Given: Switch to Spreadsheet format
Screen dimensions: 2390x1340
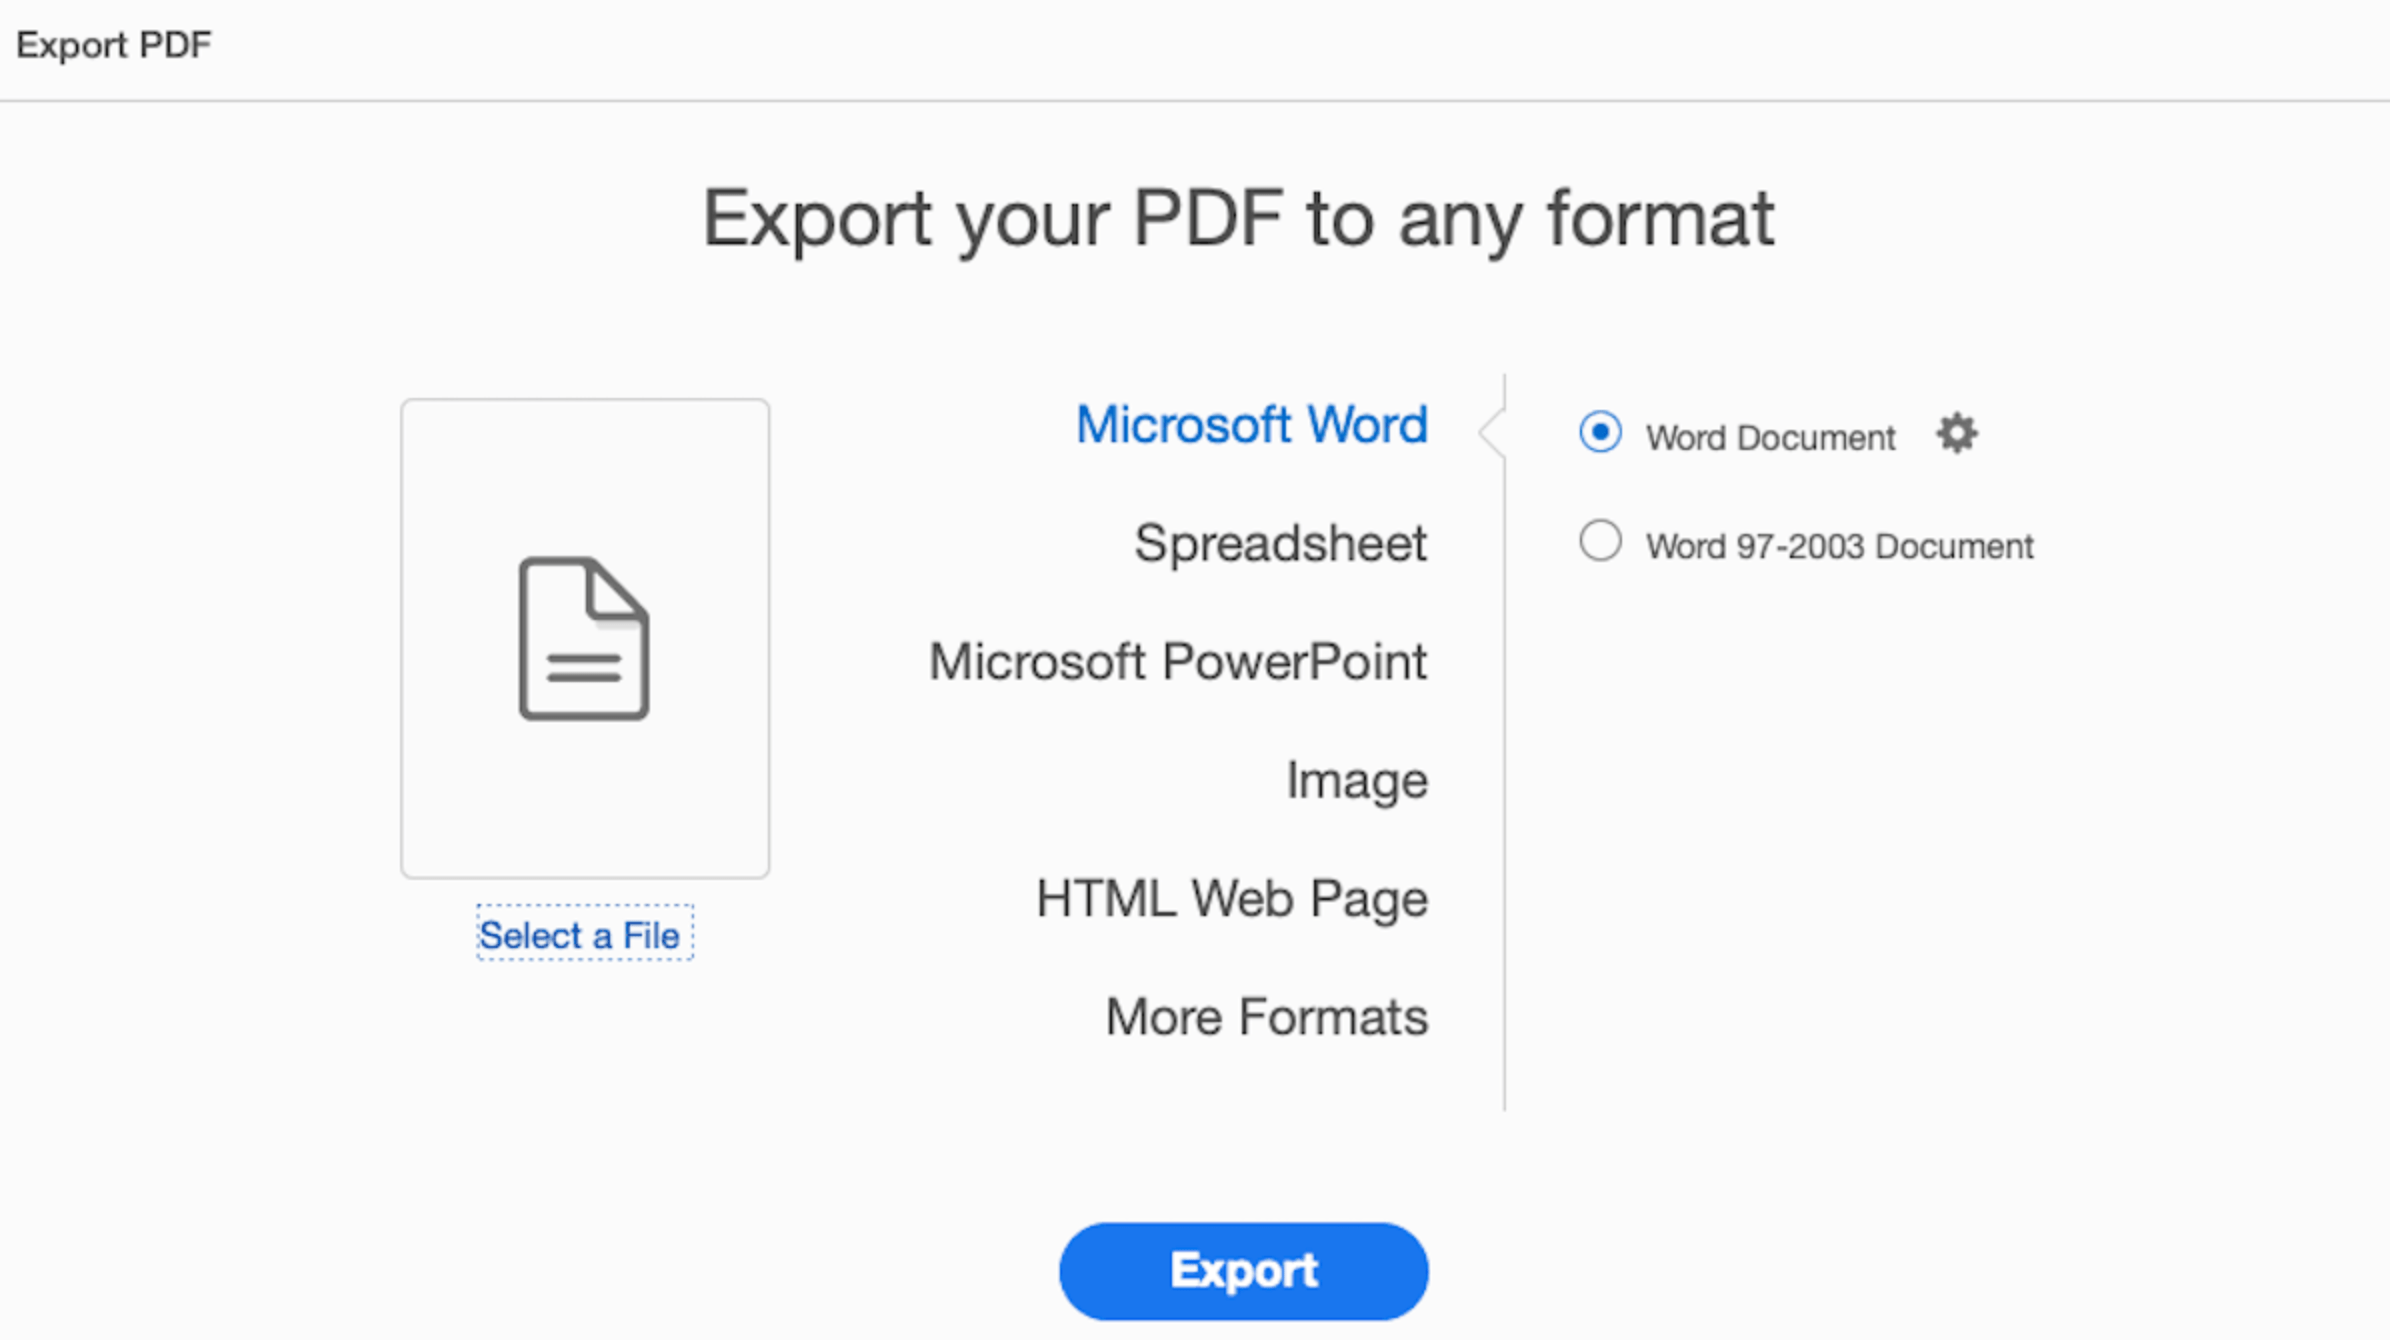Looking at the screenshot, I should click(x=1279, y=544).
